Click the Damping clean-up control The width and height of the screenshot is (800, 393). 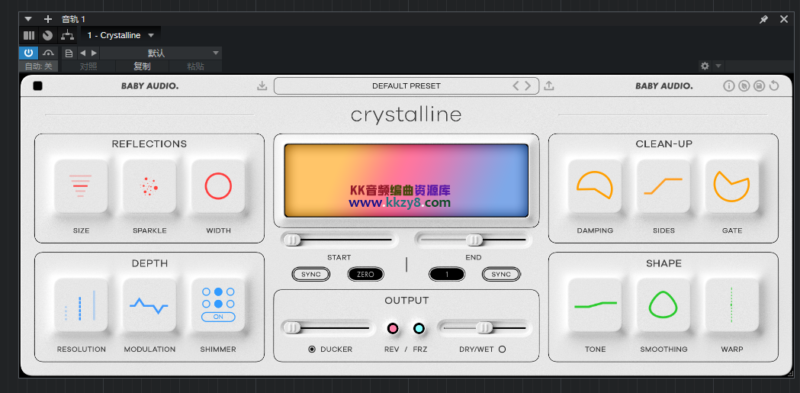click(595, 186)
